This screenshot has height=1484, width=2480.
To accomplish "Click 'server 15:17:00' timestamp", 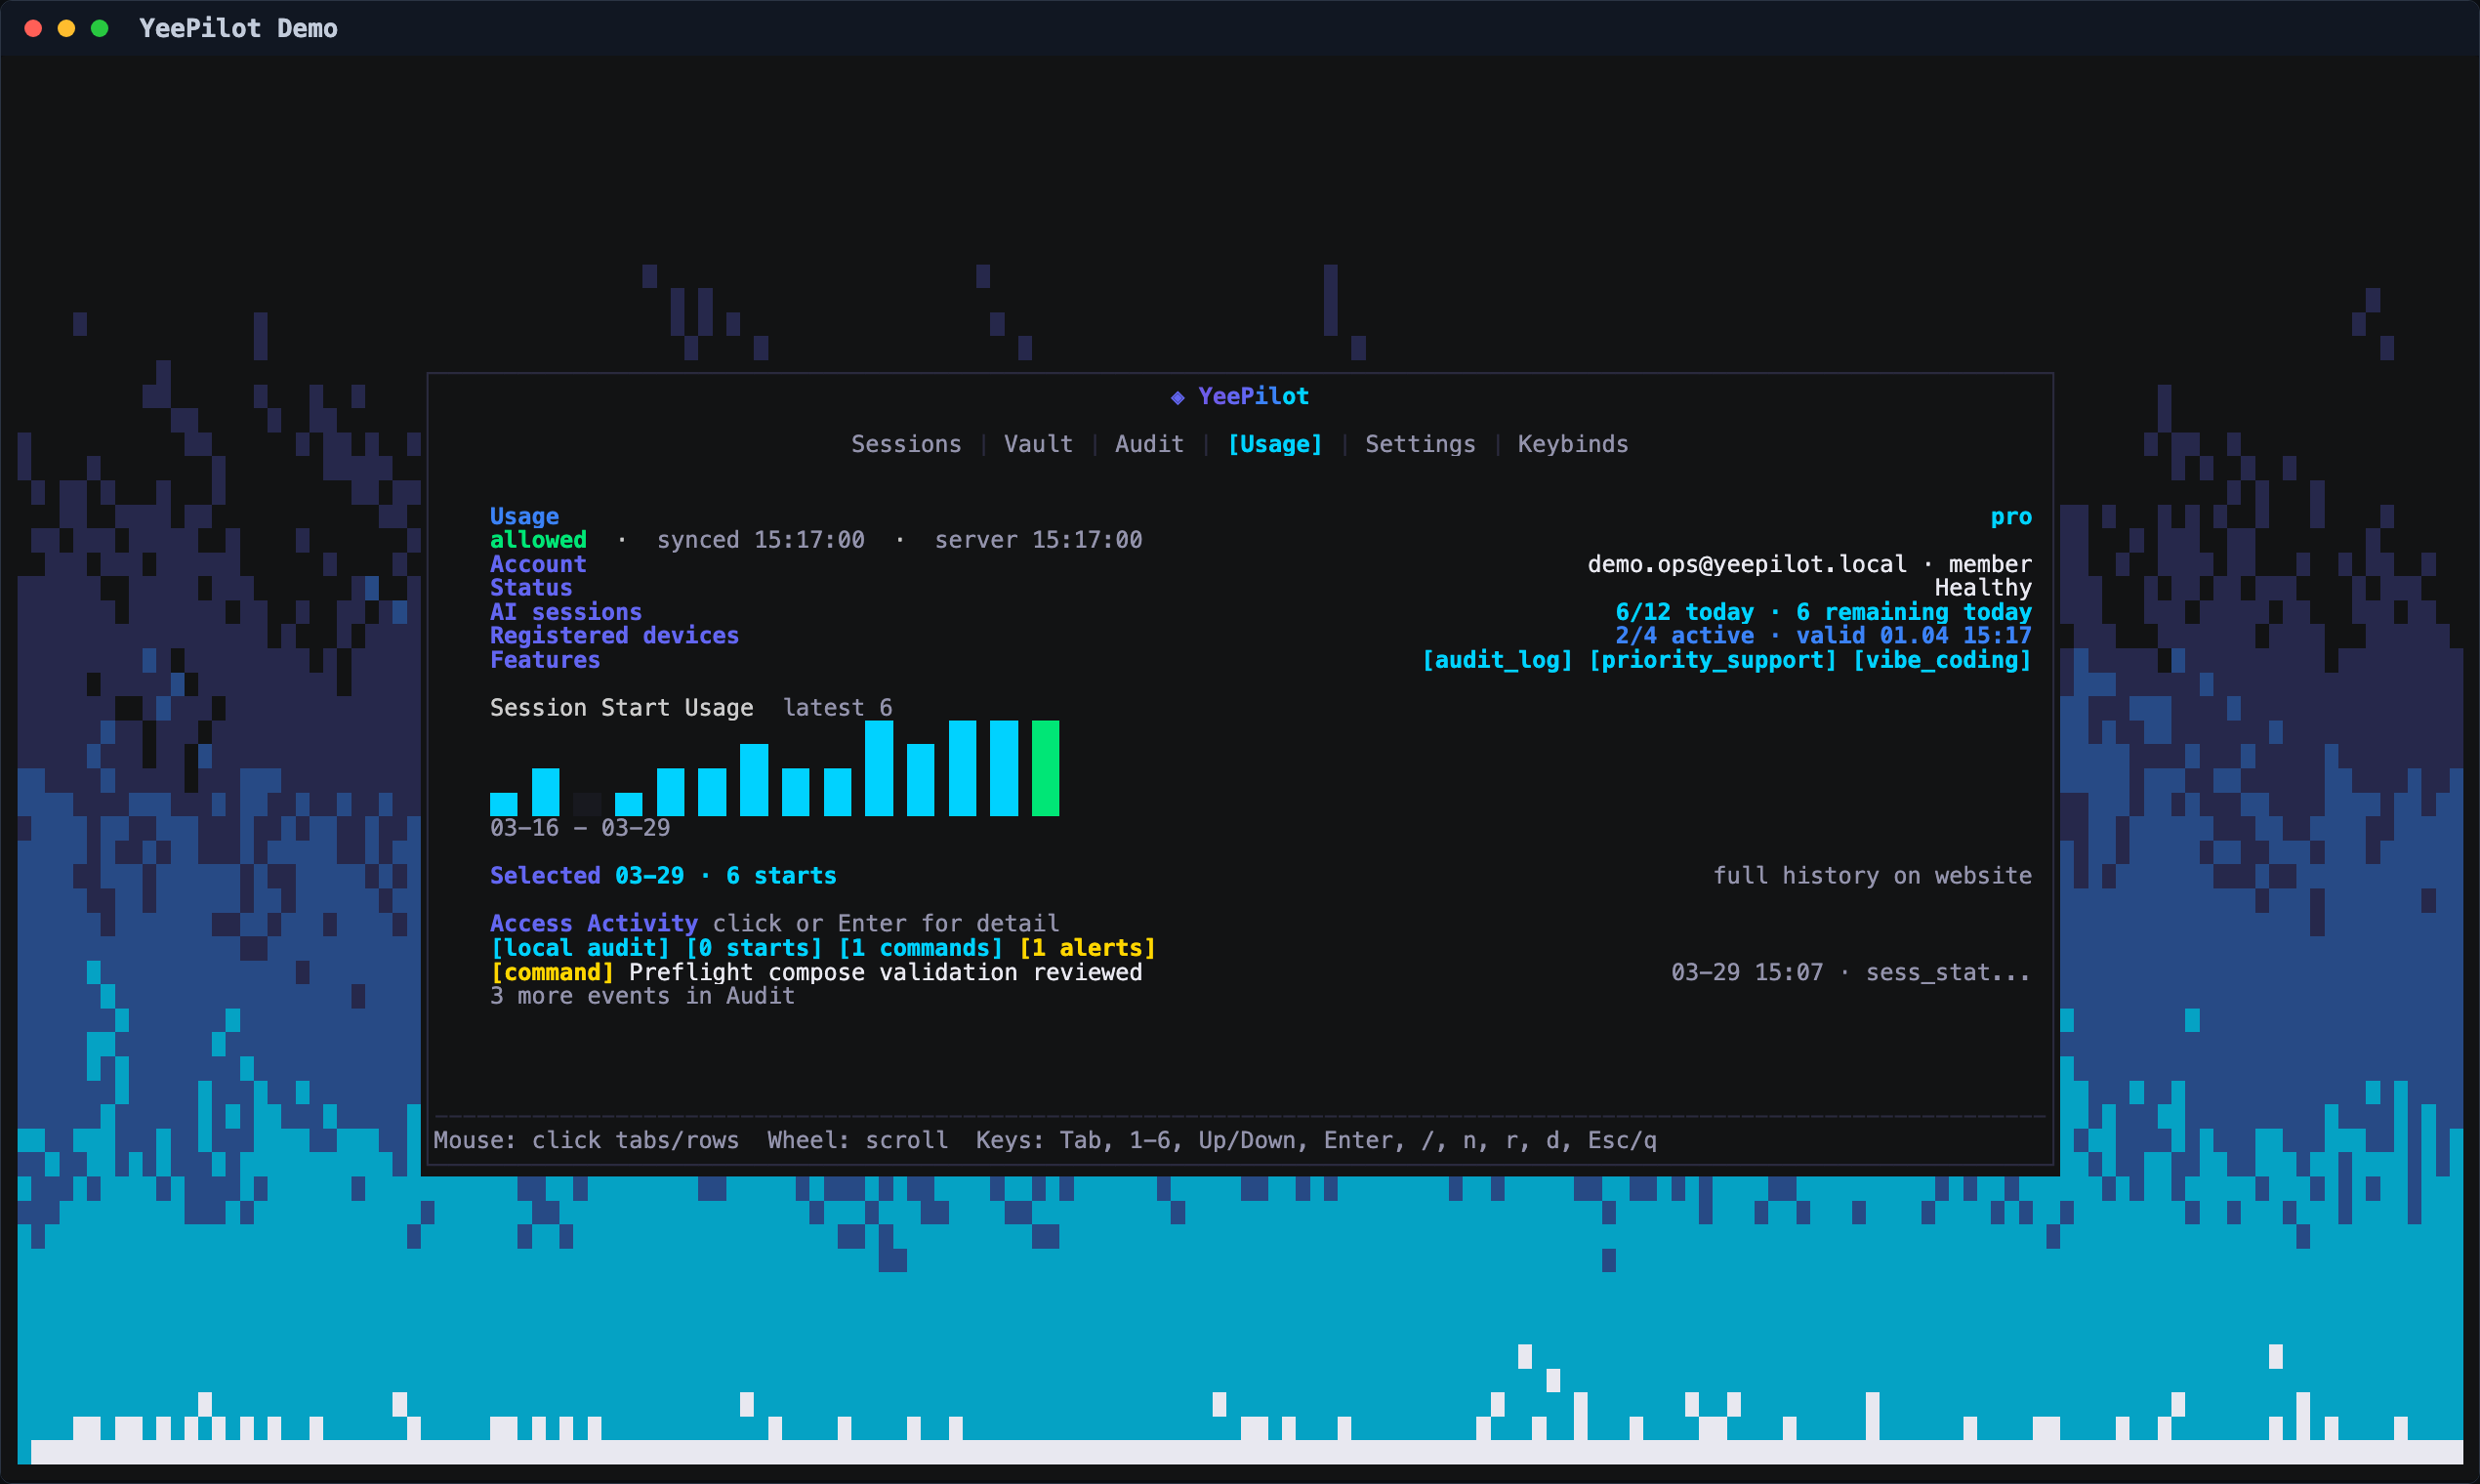I will (1038, 540).
